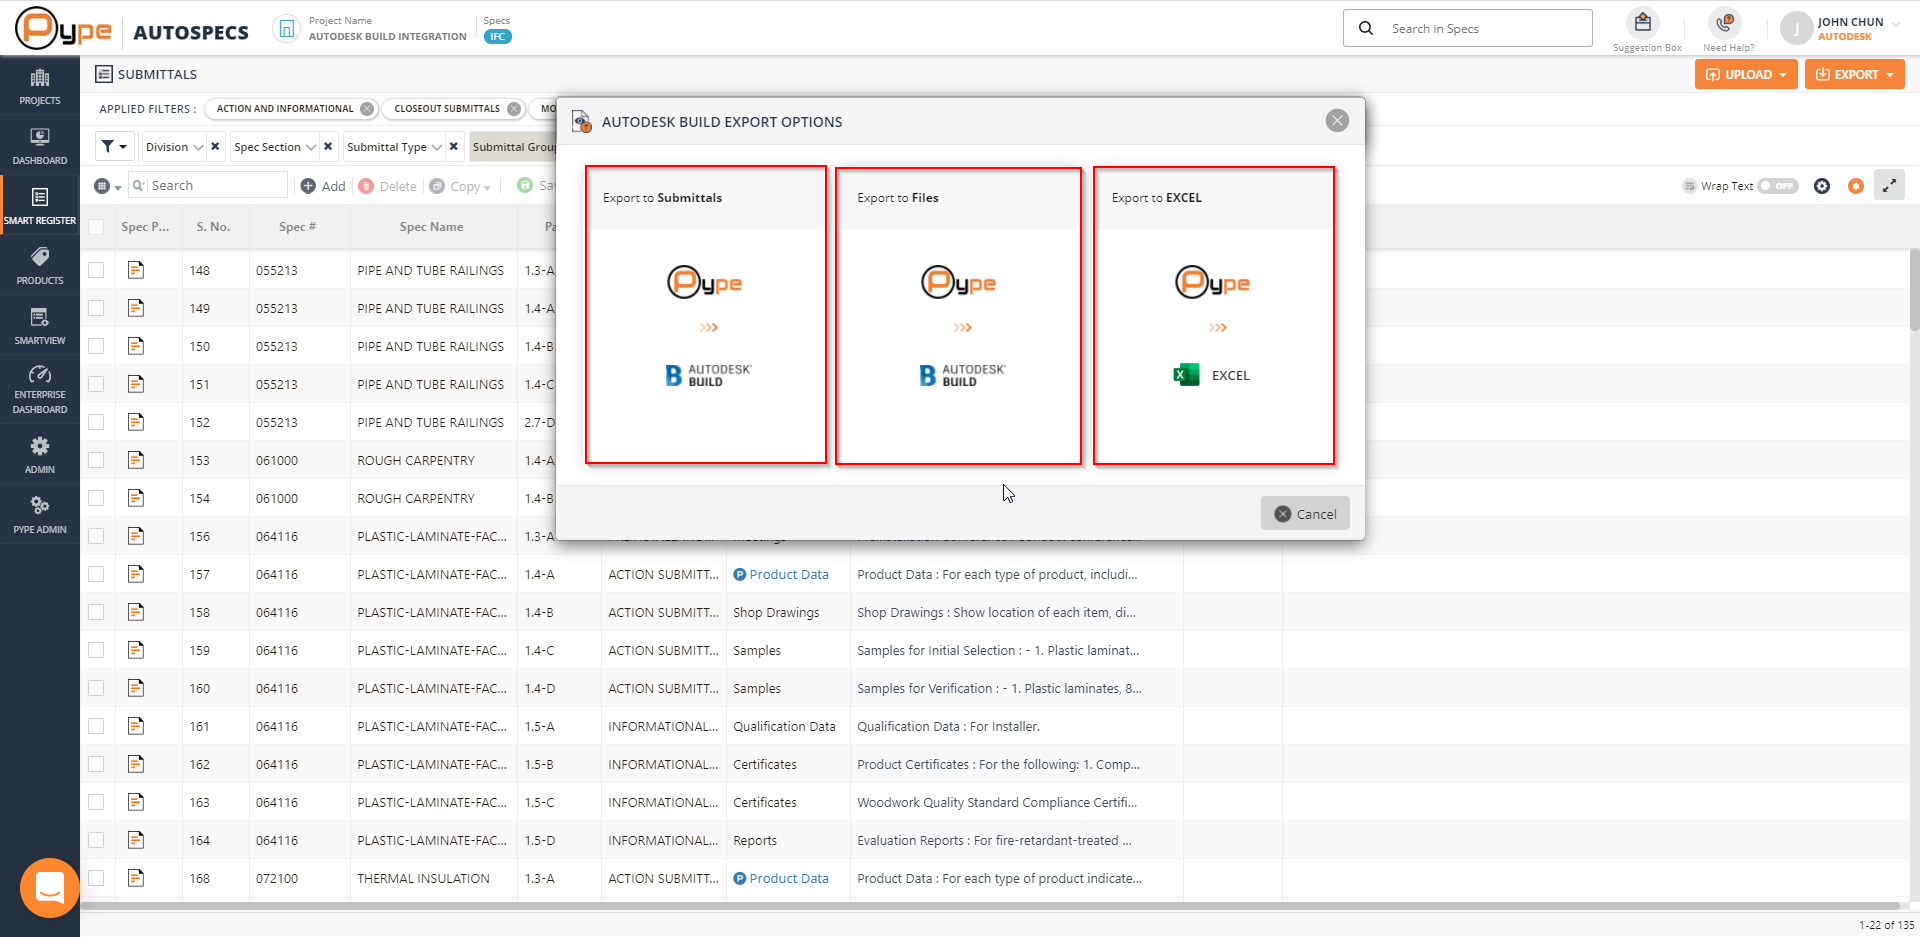Click the document icon for row 161
This screenshot has width=1920, height=937.
point(136,726)
